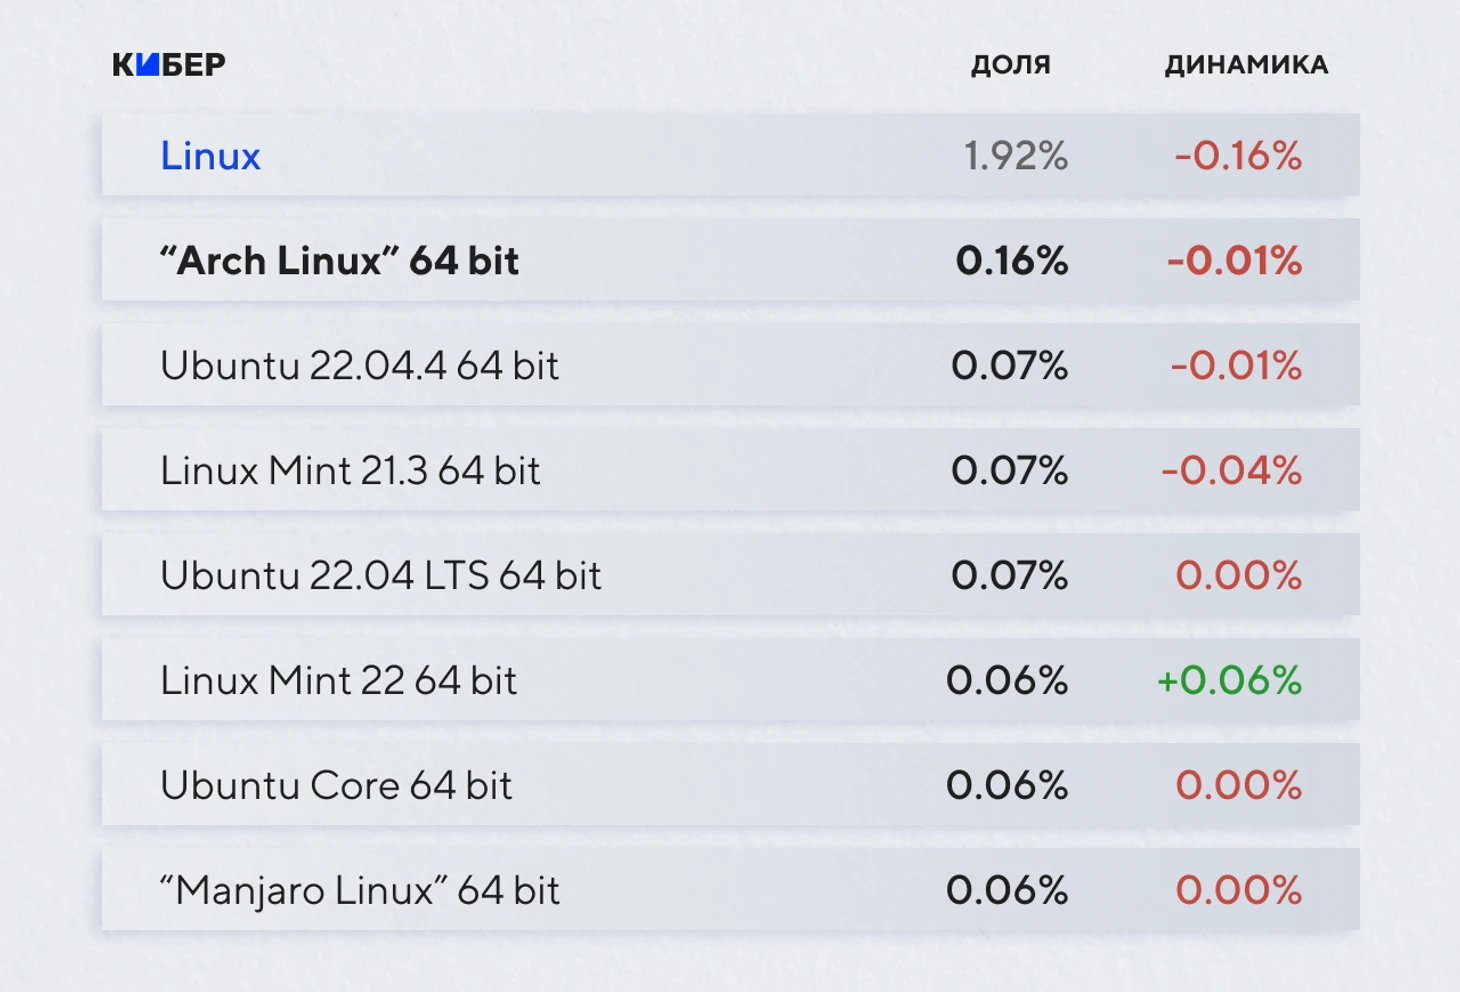Select the "Arch Linux" 64 bit row

point(730,260)
